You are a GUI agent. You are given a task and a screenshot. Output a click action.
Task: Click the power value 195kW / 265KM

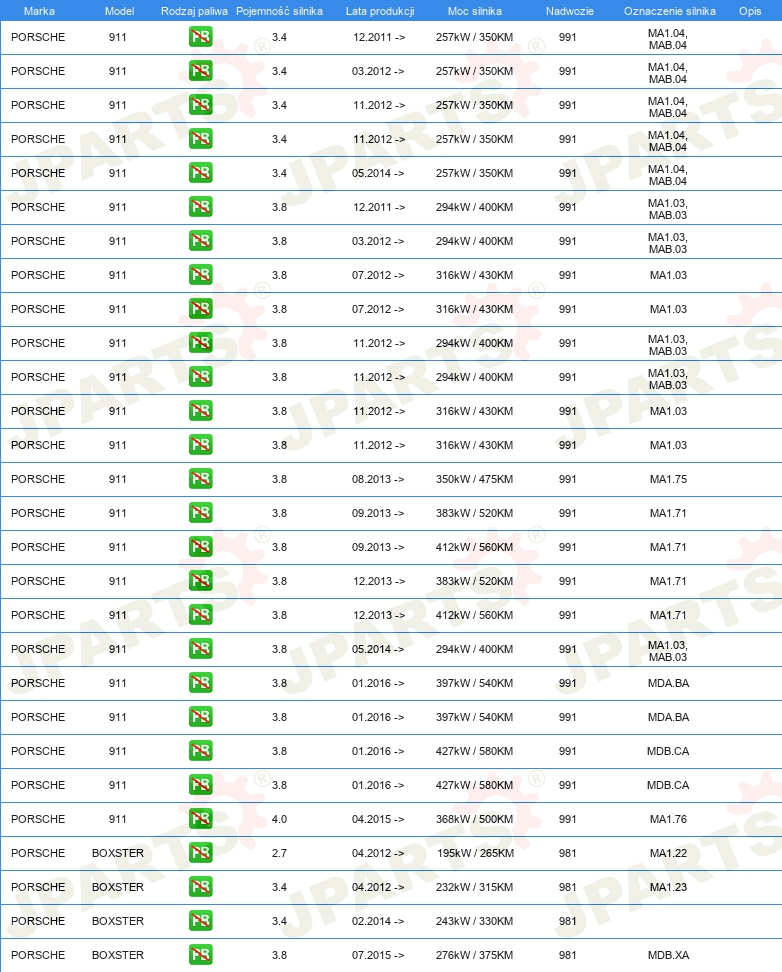click(x=475, y=853)
